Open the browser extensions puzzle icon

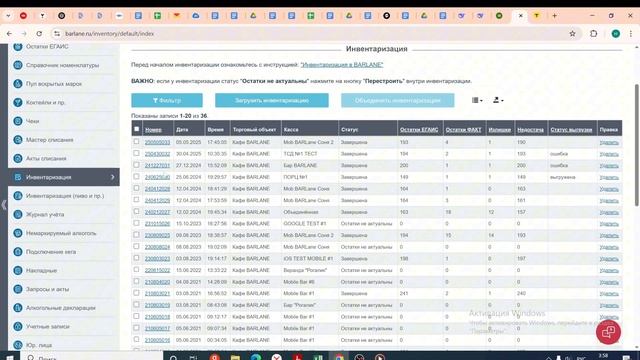[x=593, y=34]
